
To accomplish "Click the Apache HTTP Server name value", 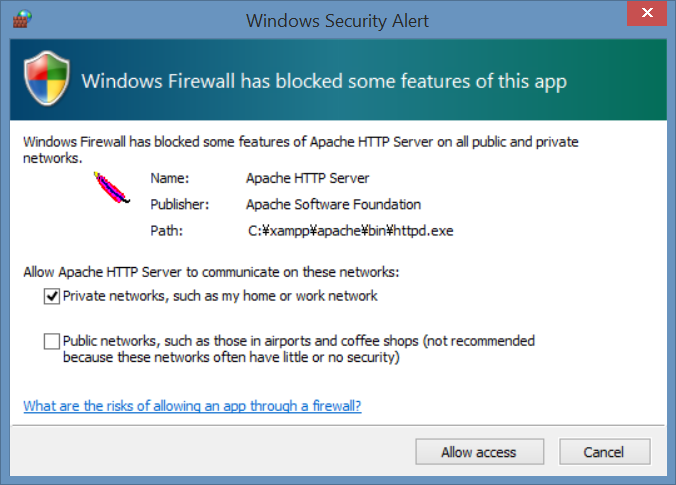I will [x=307, y=178].
